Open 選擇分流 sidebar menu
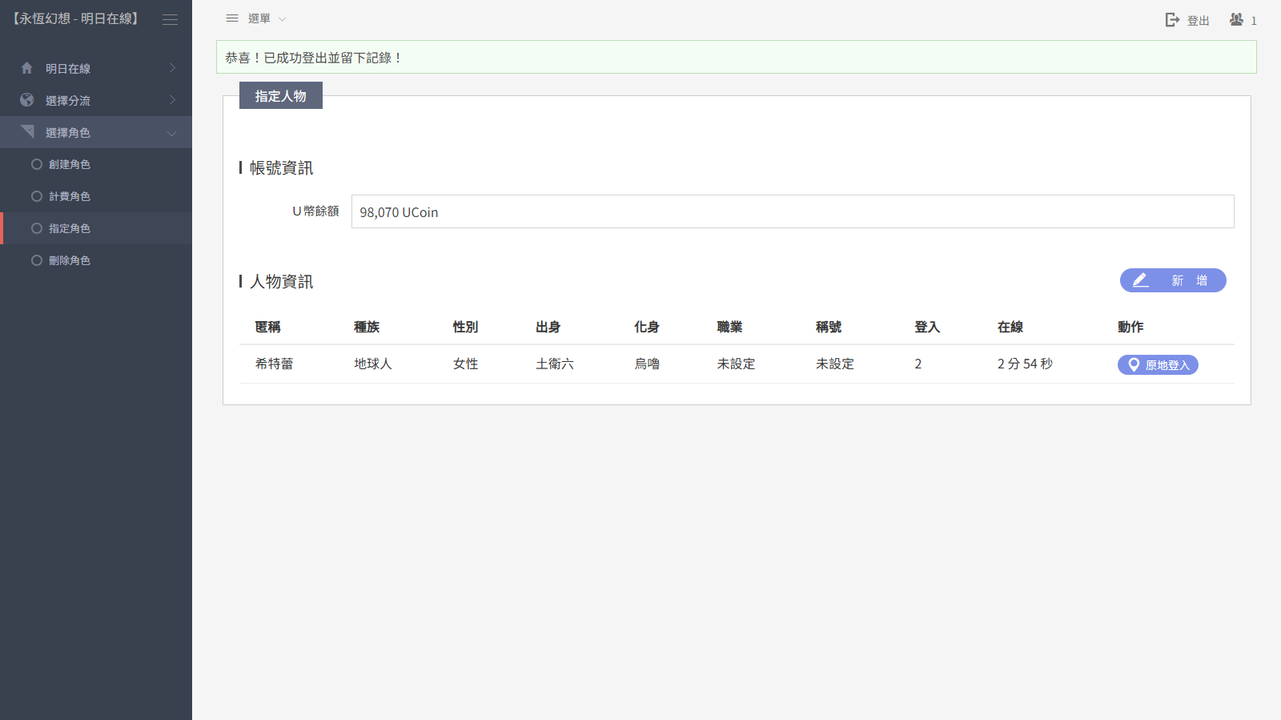Image resolution: width=1281 pixels, height=720 pixels. click(96, 100)
